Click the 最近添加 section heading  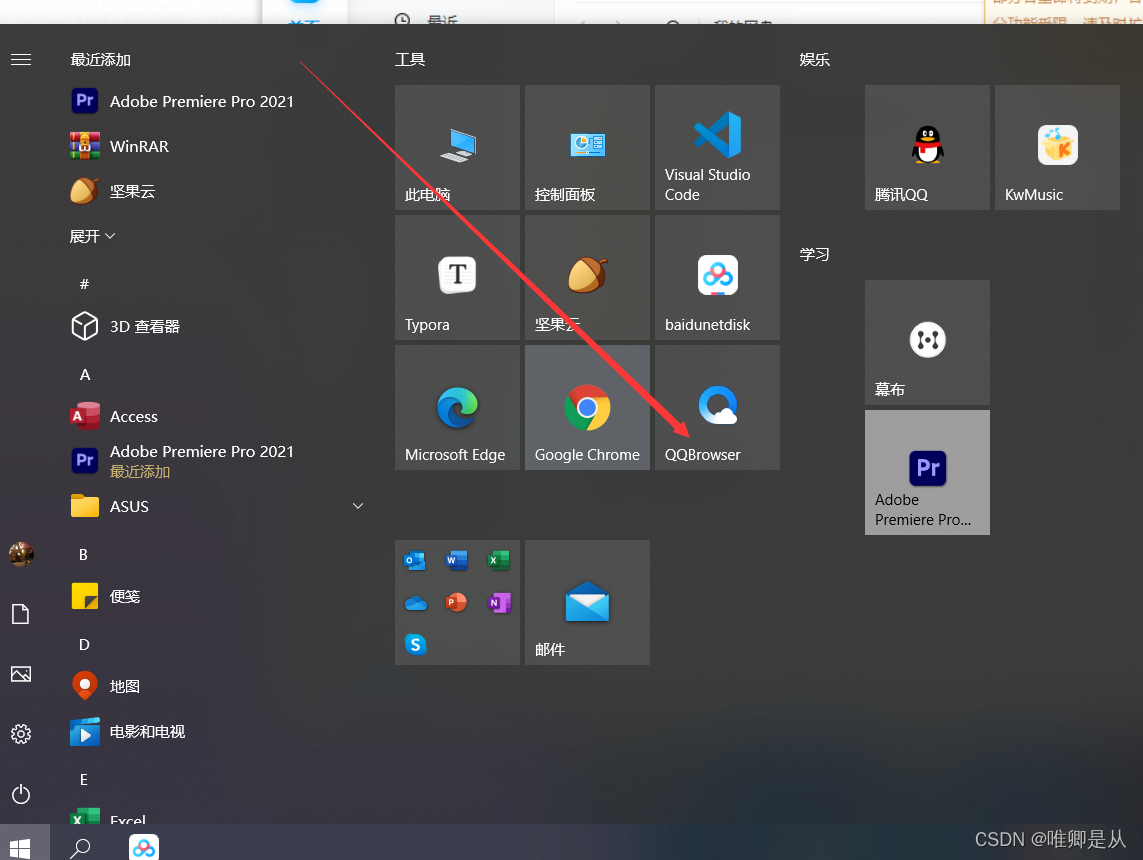[101, 59]
